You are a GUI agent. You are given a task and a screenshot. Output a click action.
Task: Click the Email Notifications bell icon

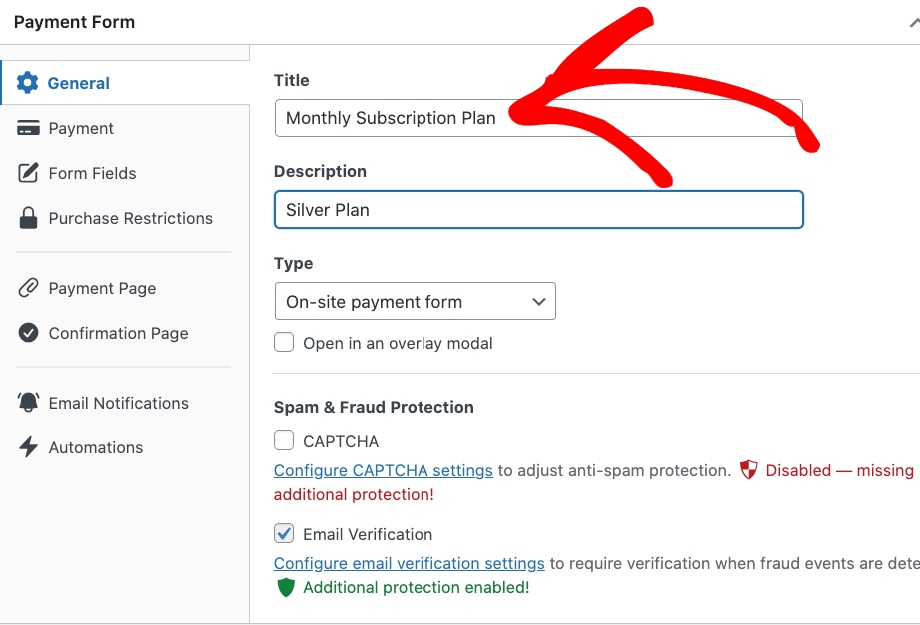point(28,403)
